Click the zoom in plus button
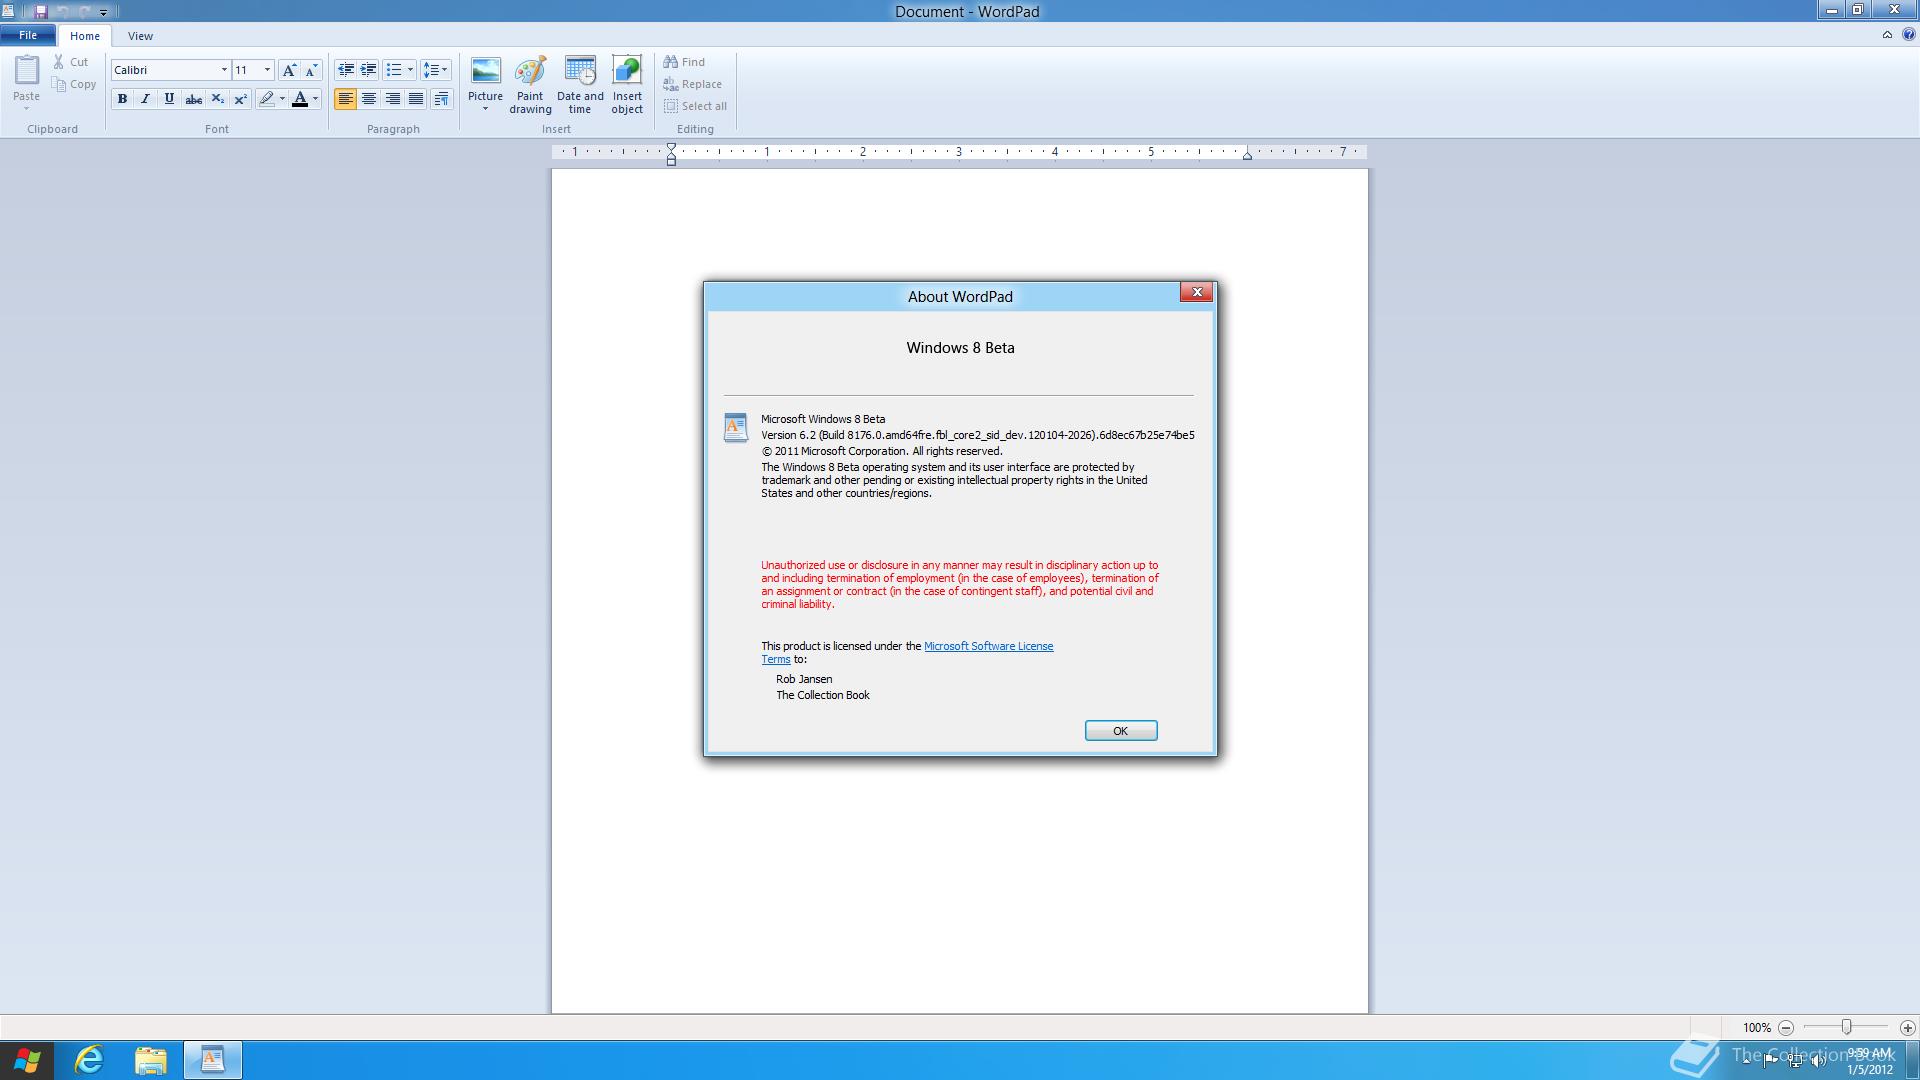 [1907, 1027]
